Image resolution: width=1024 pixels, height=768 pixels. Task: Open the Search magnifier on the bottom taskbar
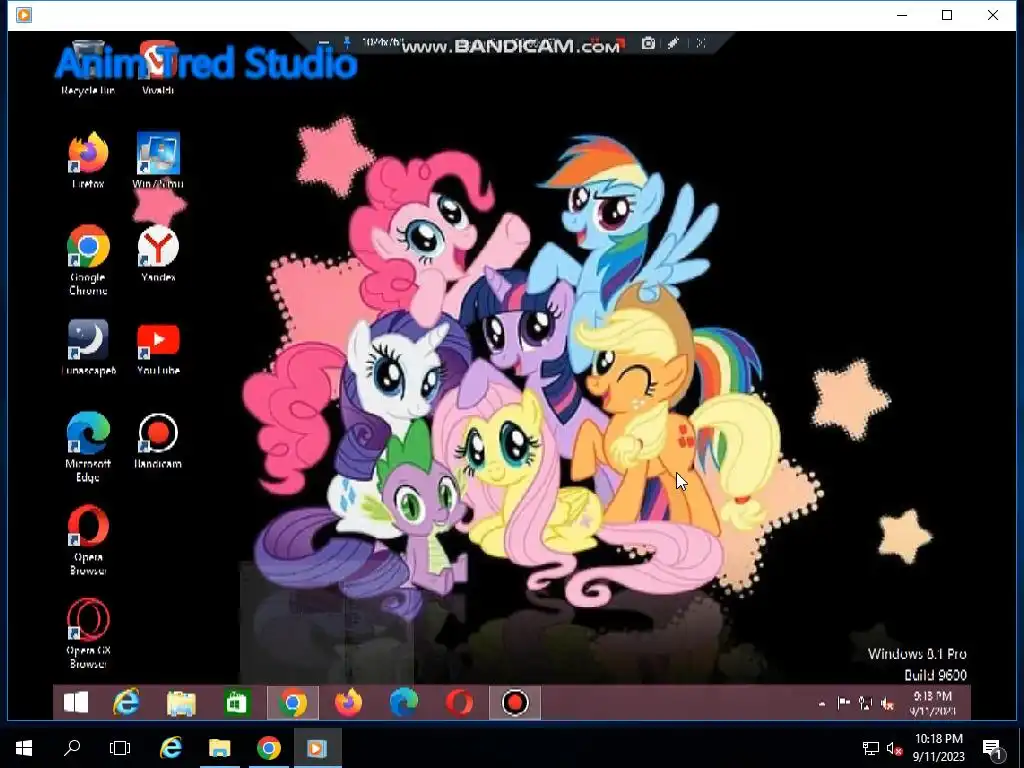click(x=72, y=748)
